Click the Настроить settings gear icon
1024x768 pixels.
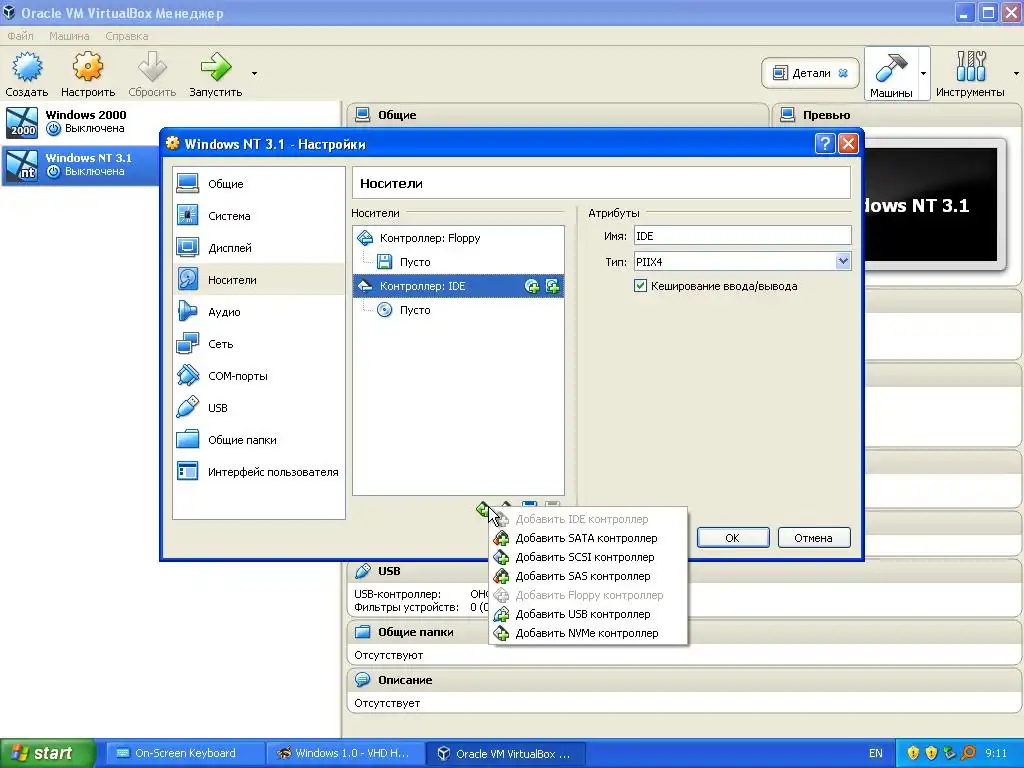tap(88, 67)
